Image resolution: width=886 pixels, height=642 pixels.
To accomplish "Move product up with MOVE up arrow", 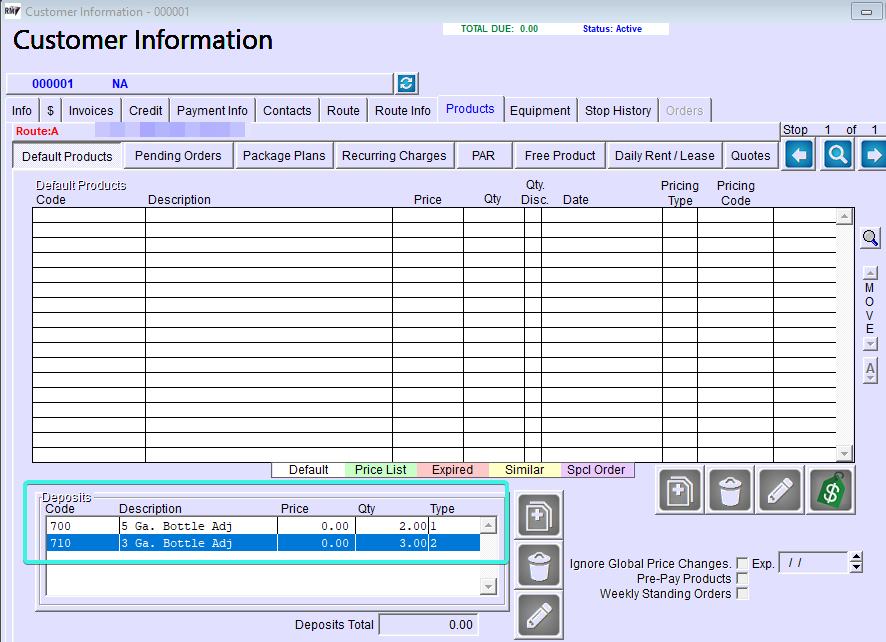I will tap(870, 273).
